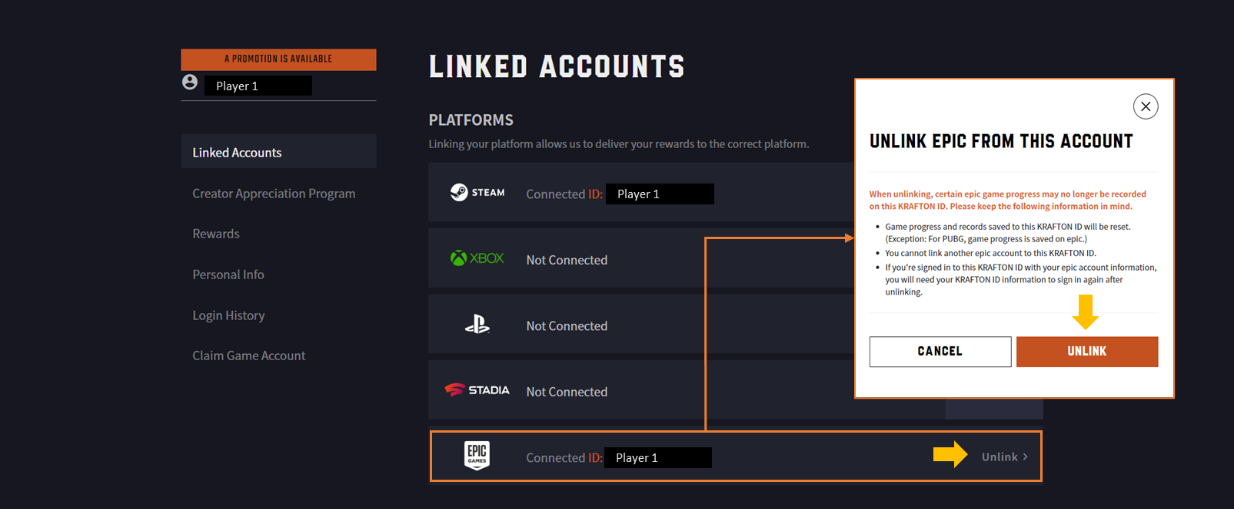Open Creator Appreciation Program page

click(273, 193)
